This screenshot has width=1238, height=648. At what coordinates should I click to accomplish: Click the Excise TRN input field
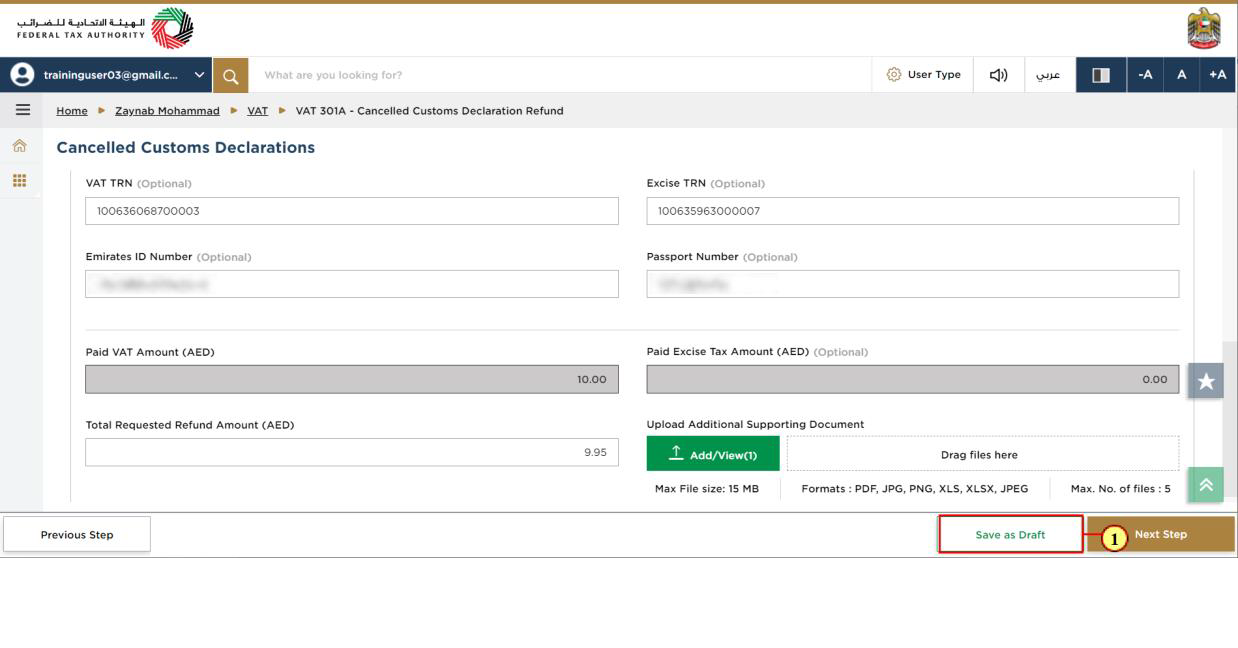point(913,211)
